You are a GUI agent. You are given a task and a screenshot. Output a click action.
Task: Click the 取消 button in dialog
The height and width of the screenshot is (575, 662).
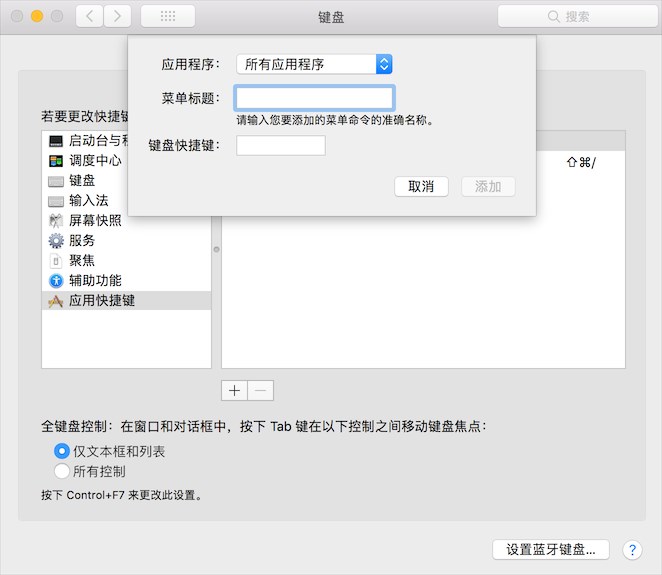421,187
